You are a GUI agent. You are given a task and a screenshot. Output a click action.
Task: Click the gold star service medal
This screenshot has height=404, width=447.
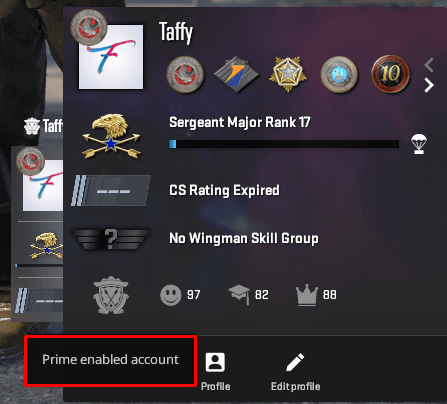click(288, 74)
